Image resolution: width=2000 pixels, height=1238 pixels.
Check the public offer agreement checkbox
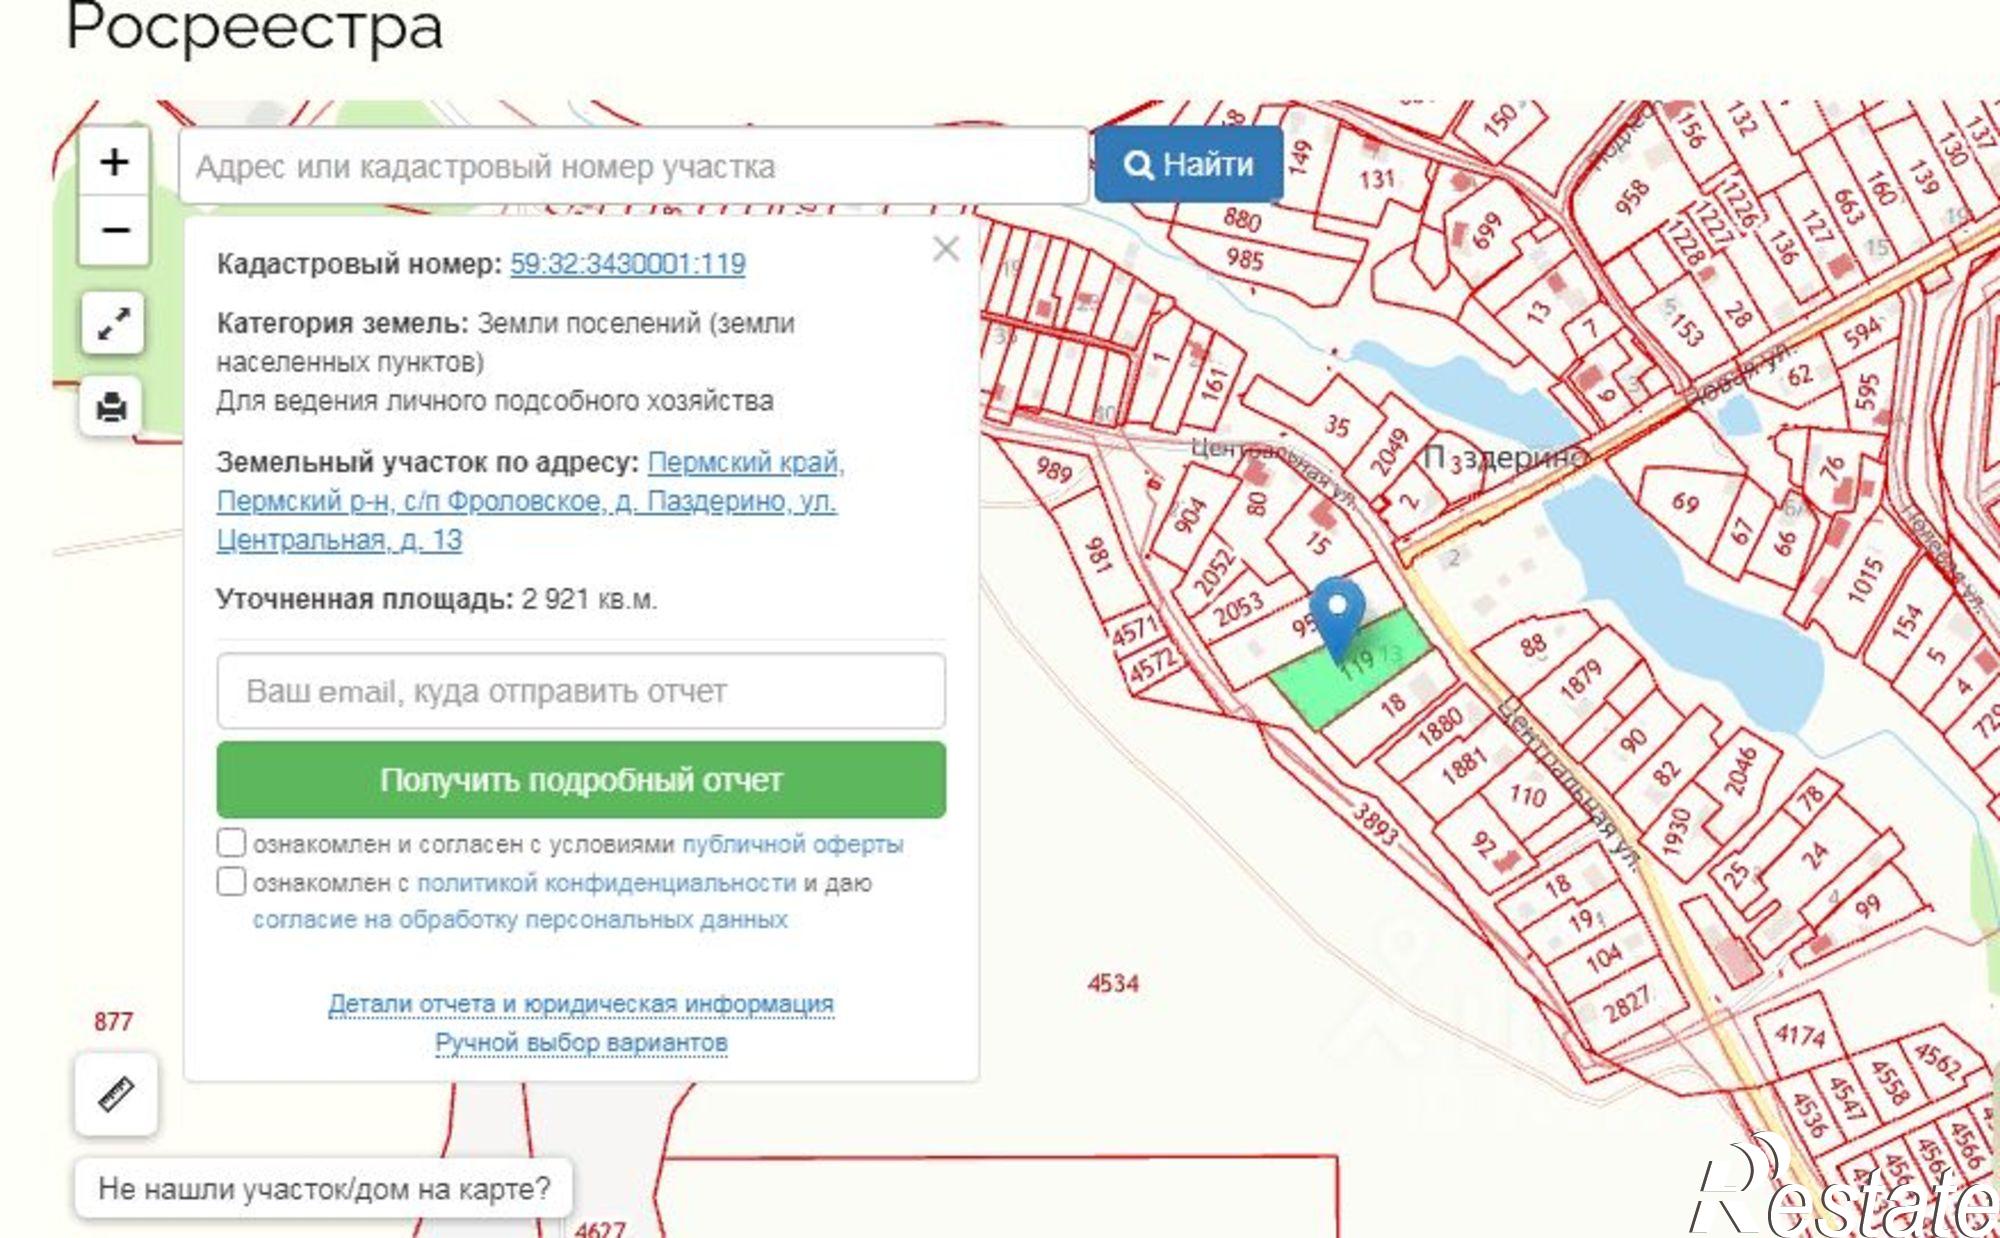pyautogui.click(x=231, y=843)
